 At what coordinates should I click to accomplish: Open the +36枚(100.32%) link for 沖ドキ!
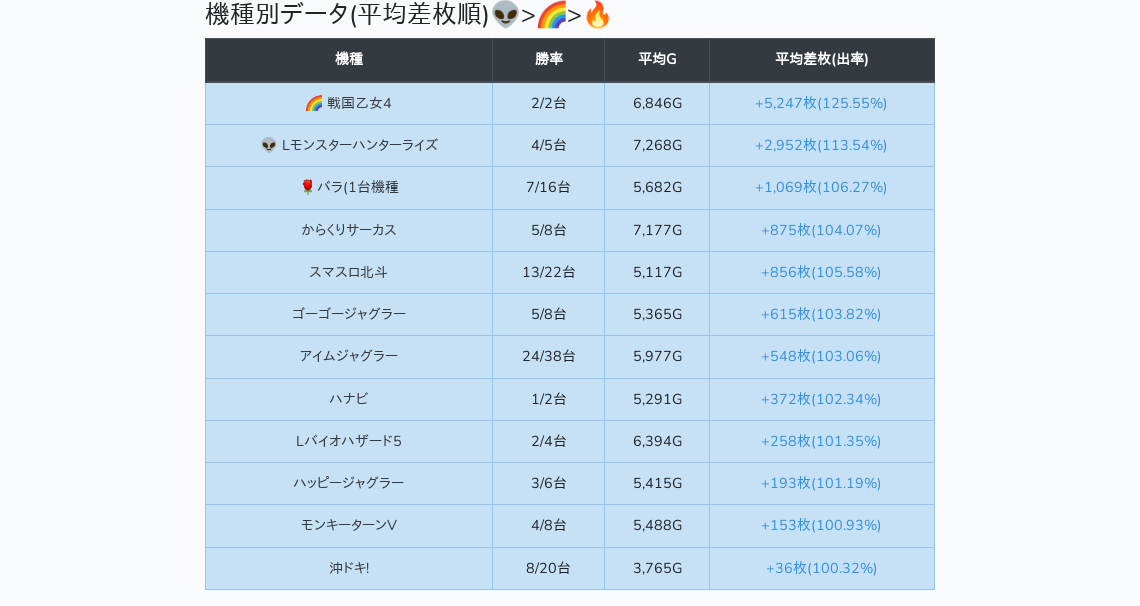(x=821, y=568)
